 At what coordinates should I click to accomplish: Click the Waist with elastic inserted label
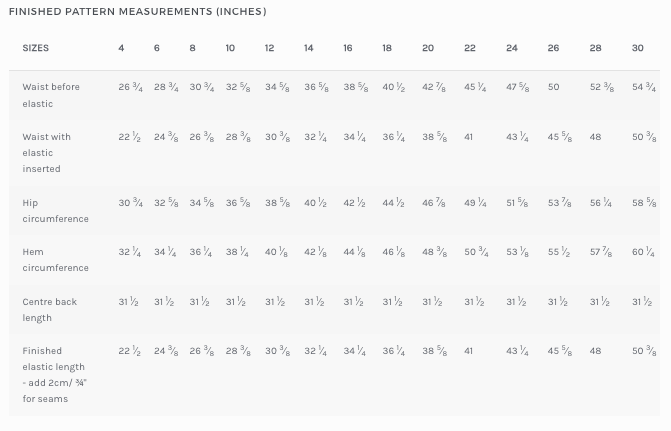tap(46, 152)
